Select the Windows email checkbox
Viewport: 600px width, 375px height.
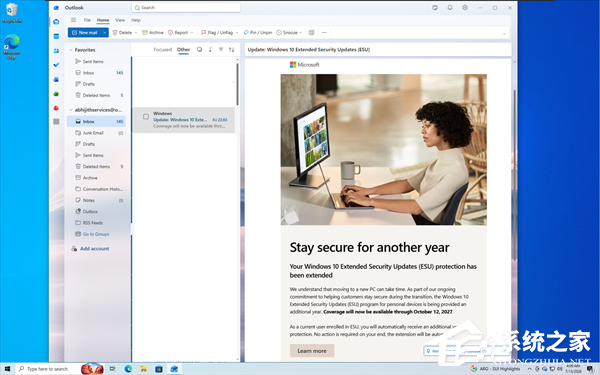point(146,117)
